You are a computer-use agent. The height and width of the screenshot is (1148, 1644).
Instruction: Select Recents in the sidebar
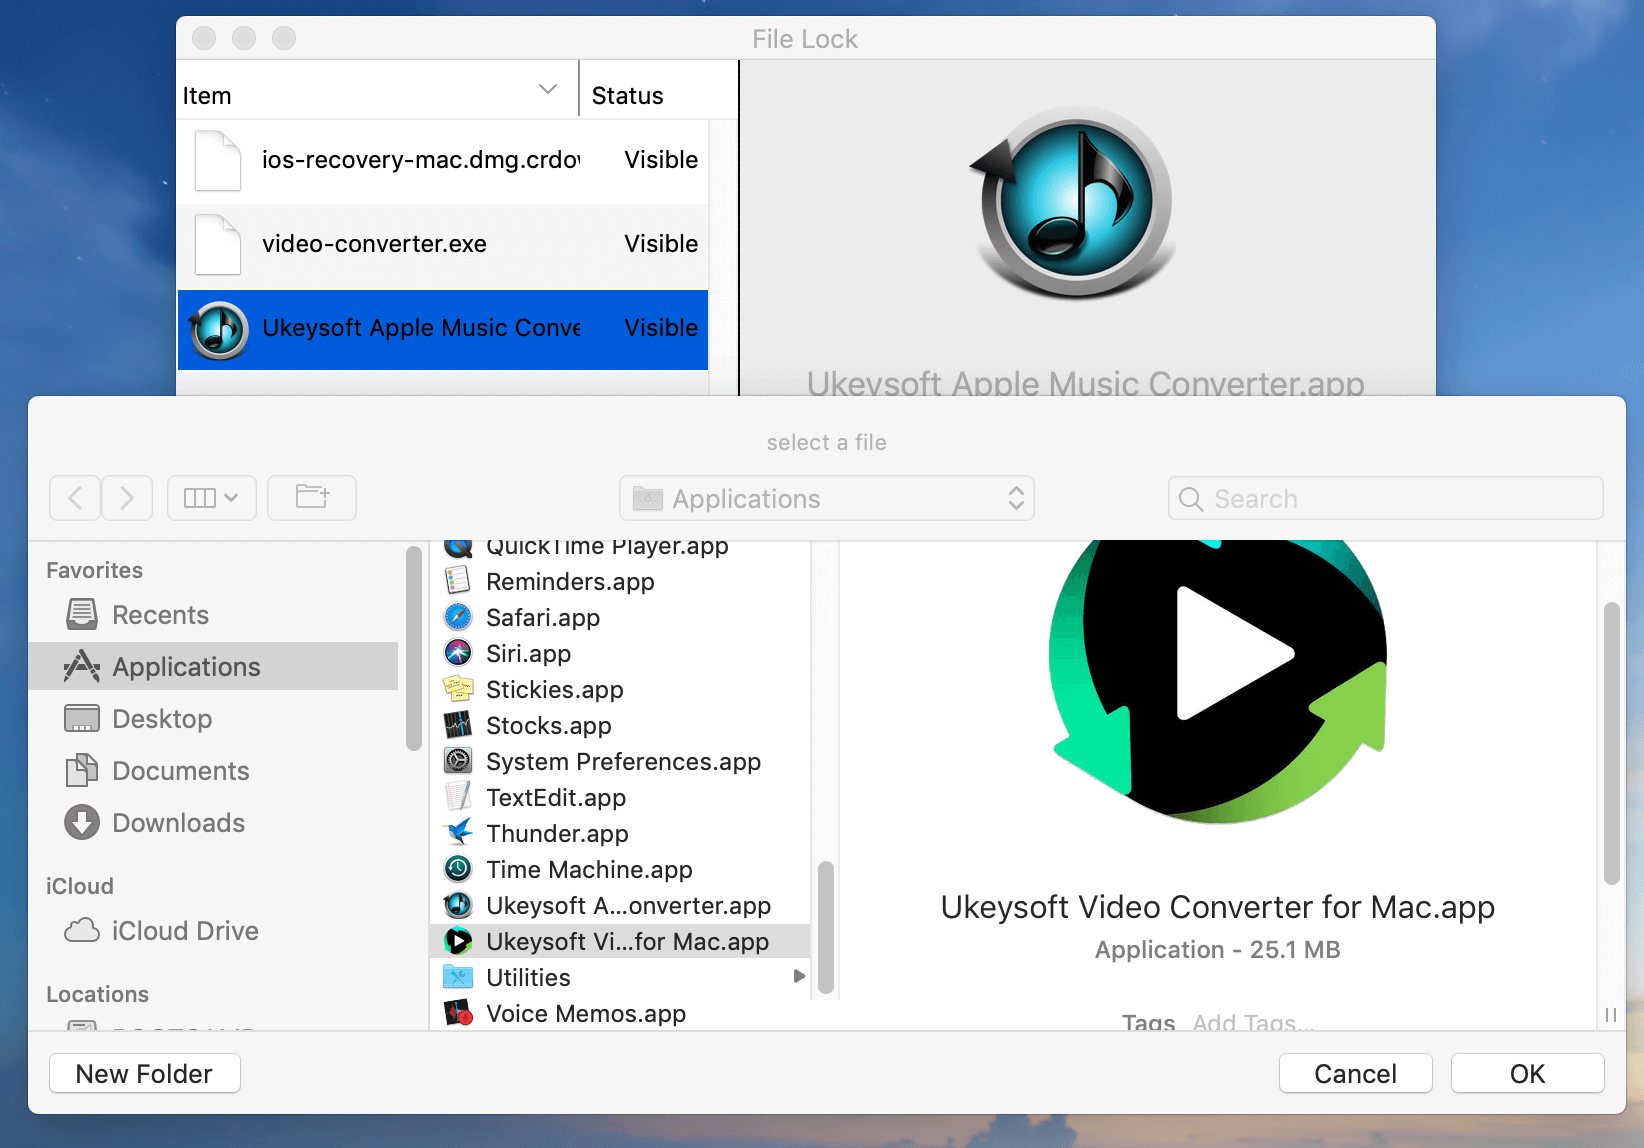point(214,615)
